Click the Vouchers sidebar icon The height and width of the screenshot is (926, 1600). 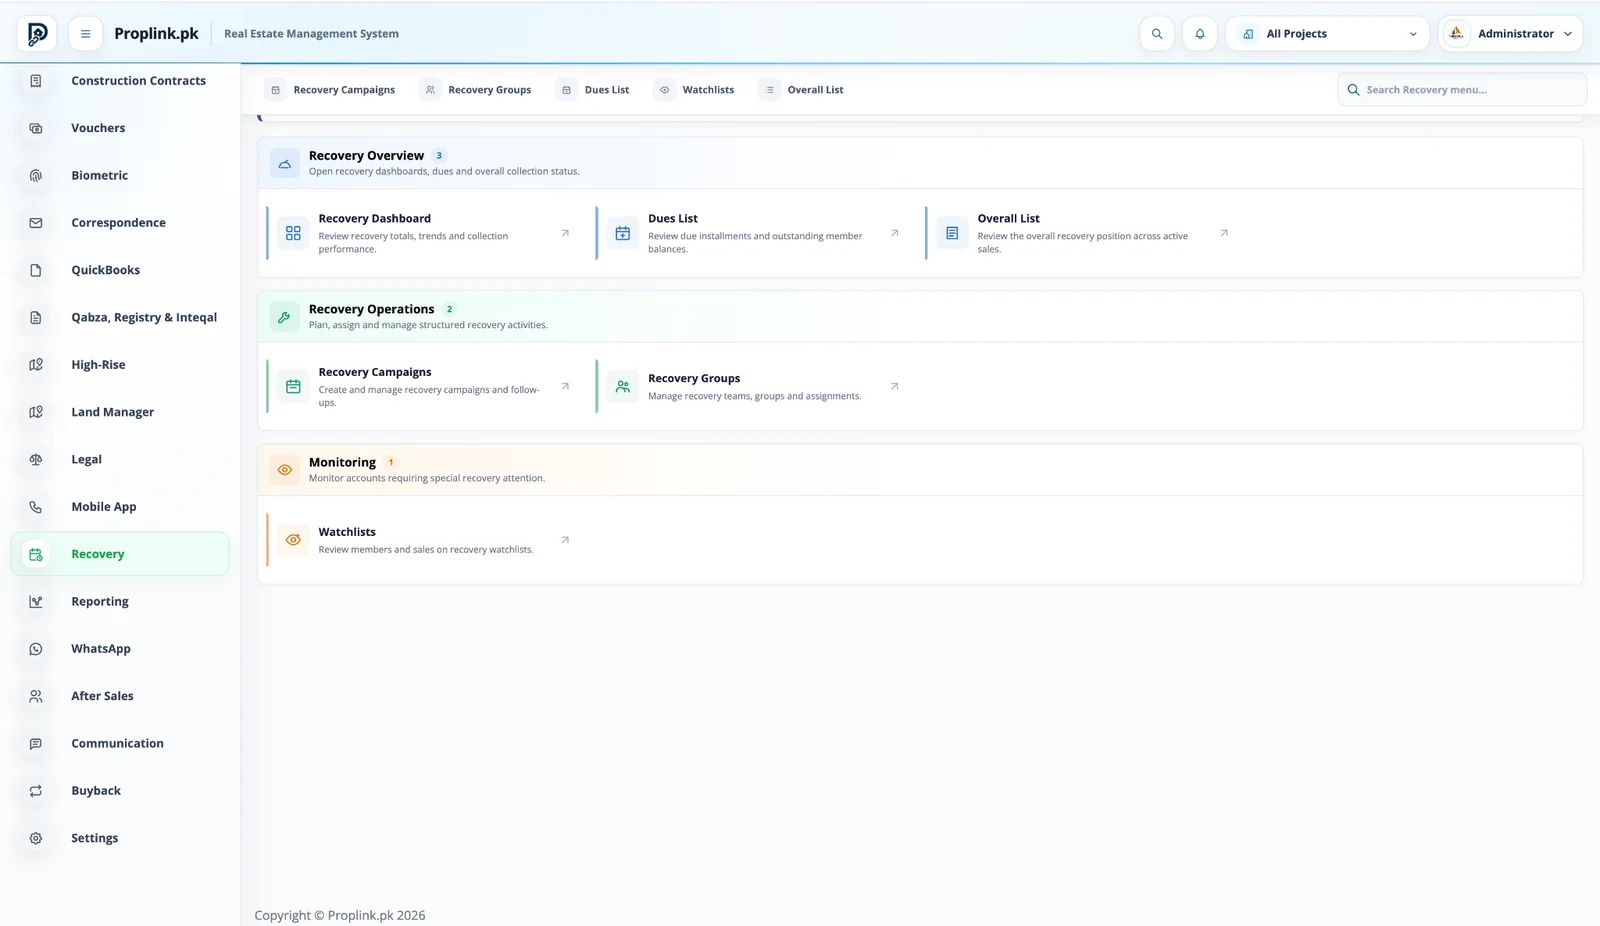tap(36, 128)
